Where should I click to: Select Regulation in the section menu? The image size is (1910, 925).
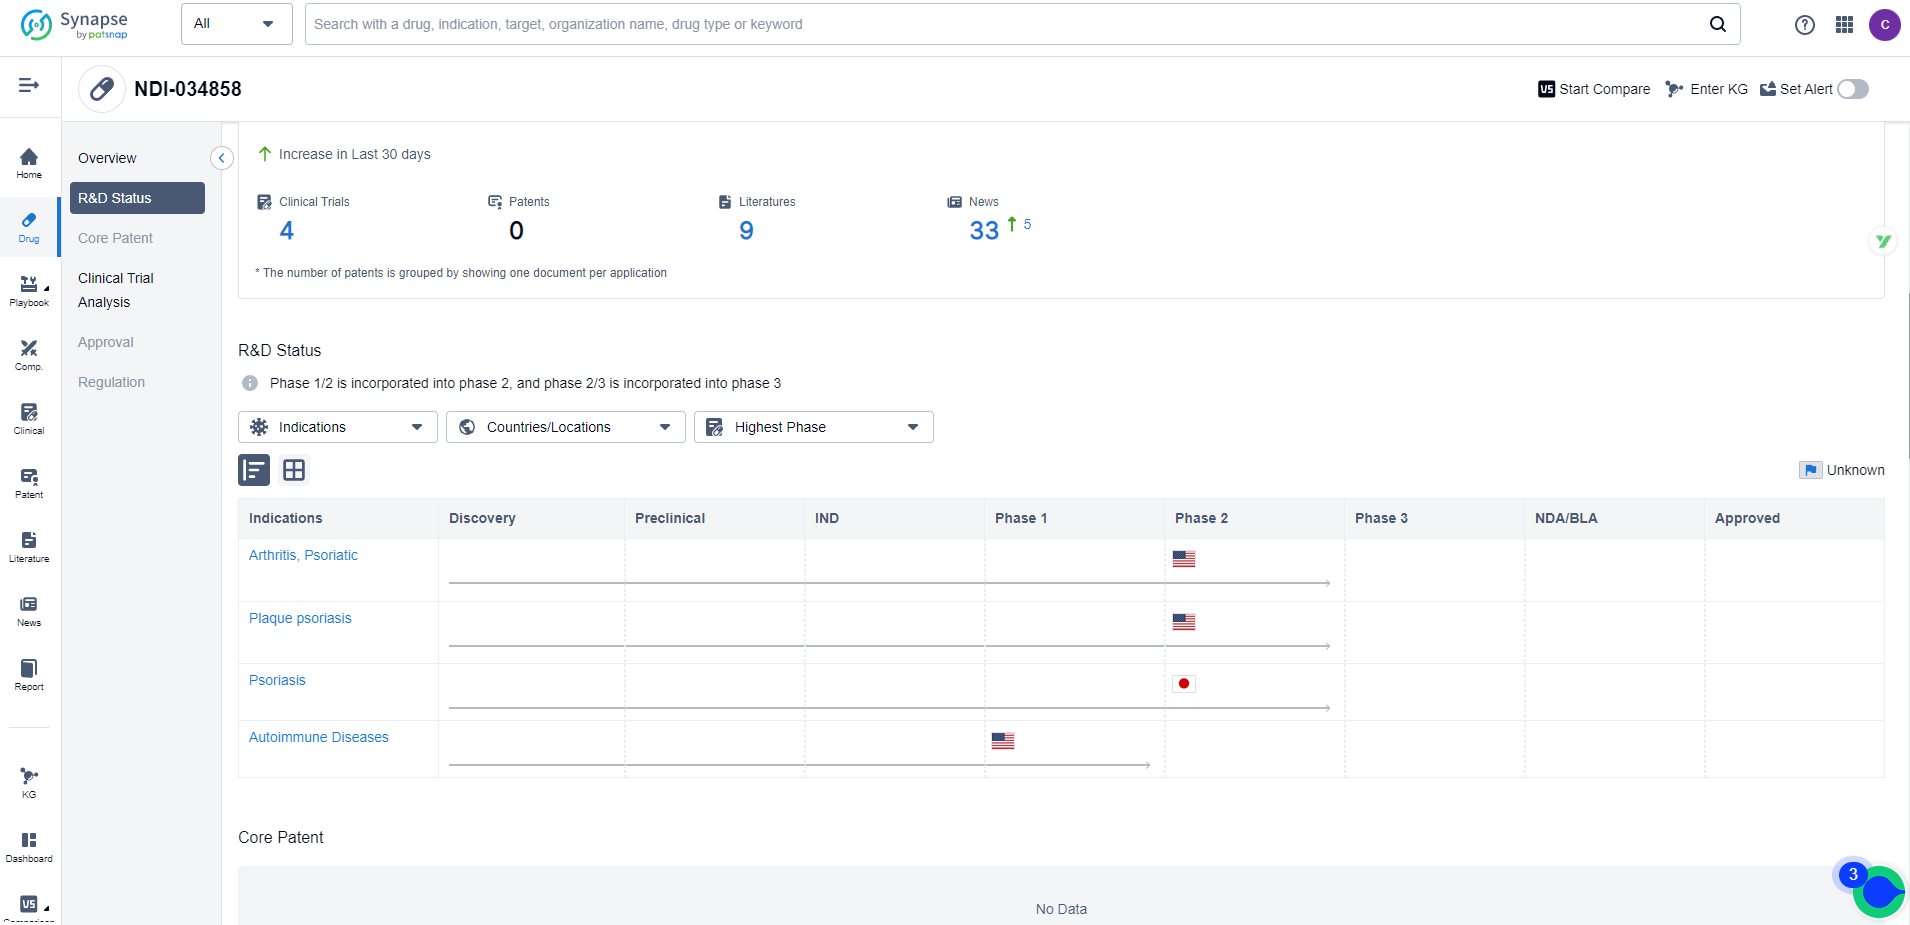111,382
